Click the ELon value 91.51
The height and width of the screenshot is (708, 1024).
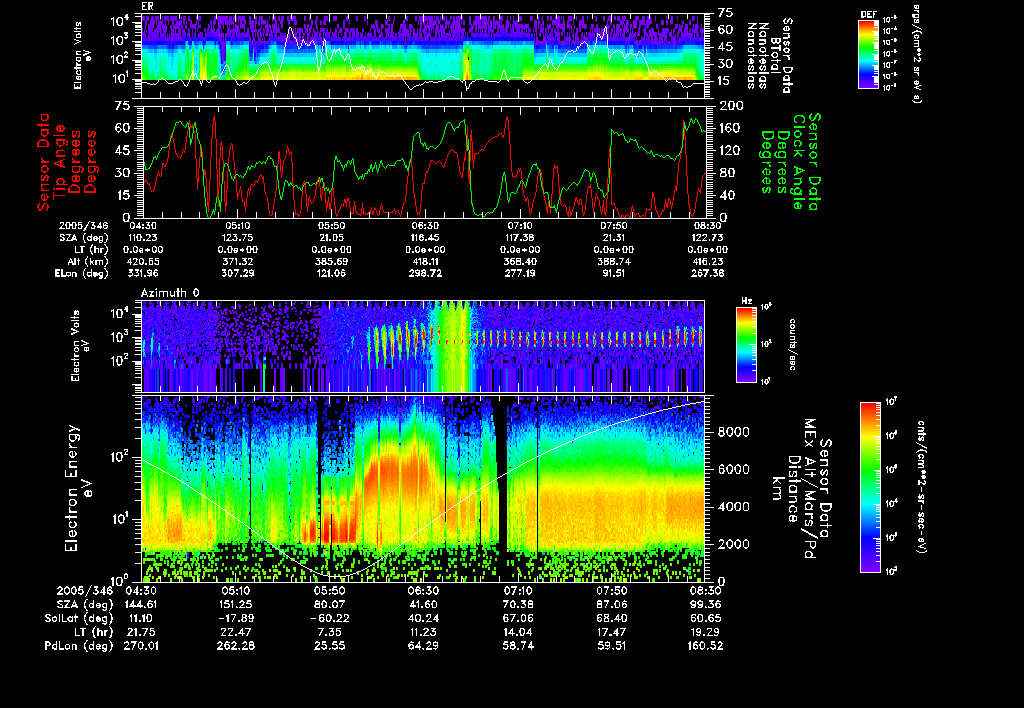coord(614,274)
